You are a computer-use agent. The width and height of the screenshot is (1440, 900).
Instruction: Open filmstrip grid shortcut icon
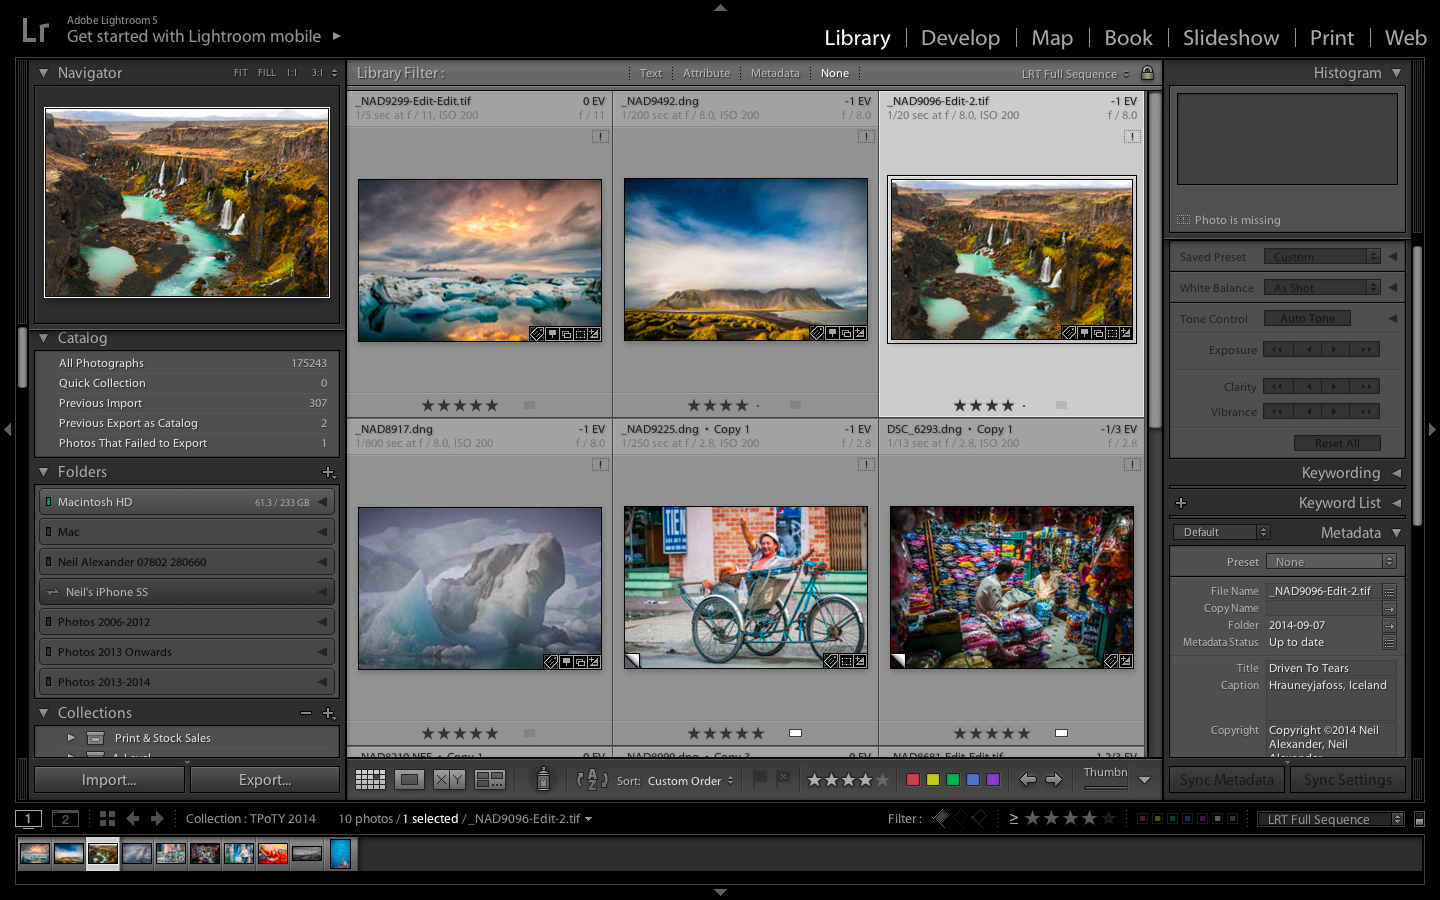point(107,818)
